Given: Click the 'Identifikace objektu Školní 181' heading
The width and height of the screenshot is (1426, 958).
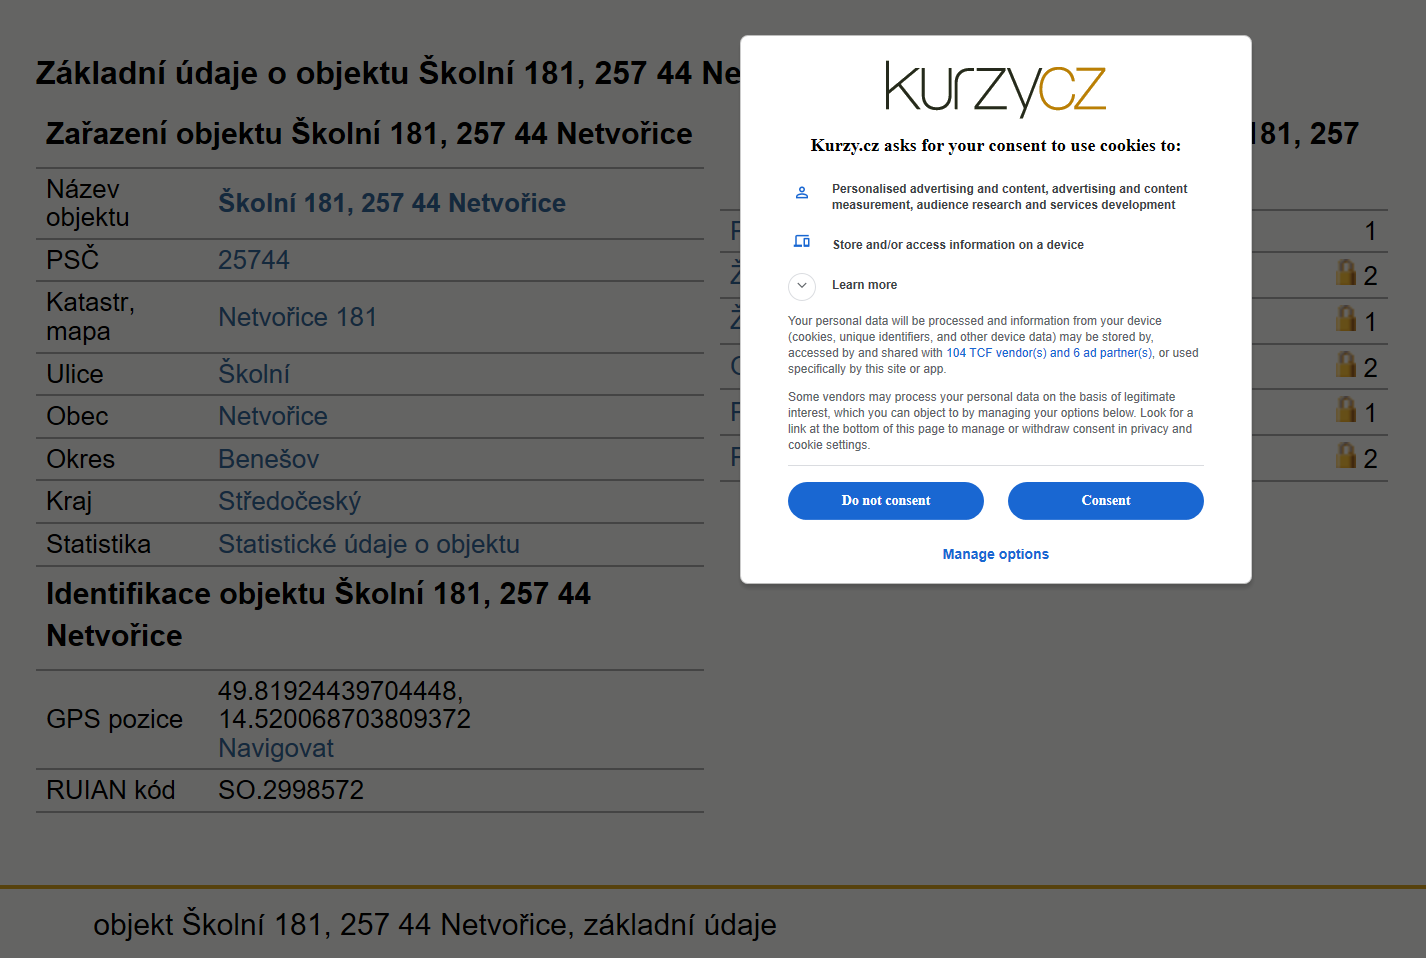Looking at the screenshot, I should coord(318,614).
